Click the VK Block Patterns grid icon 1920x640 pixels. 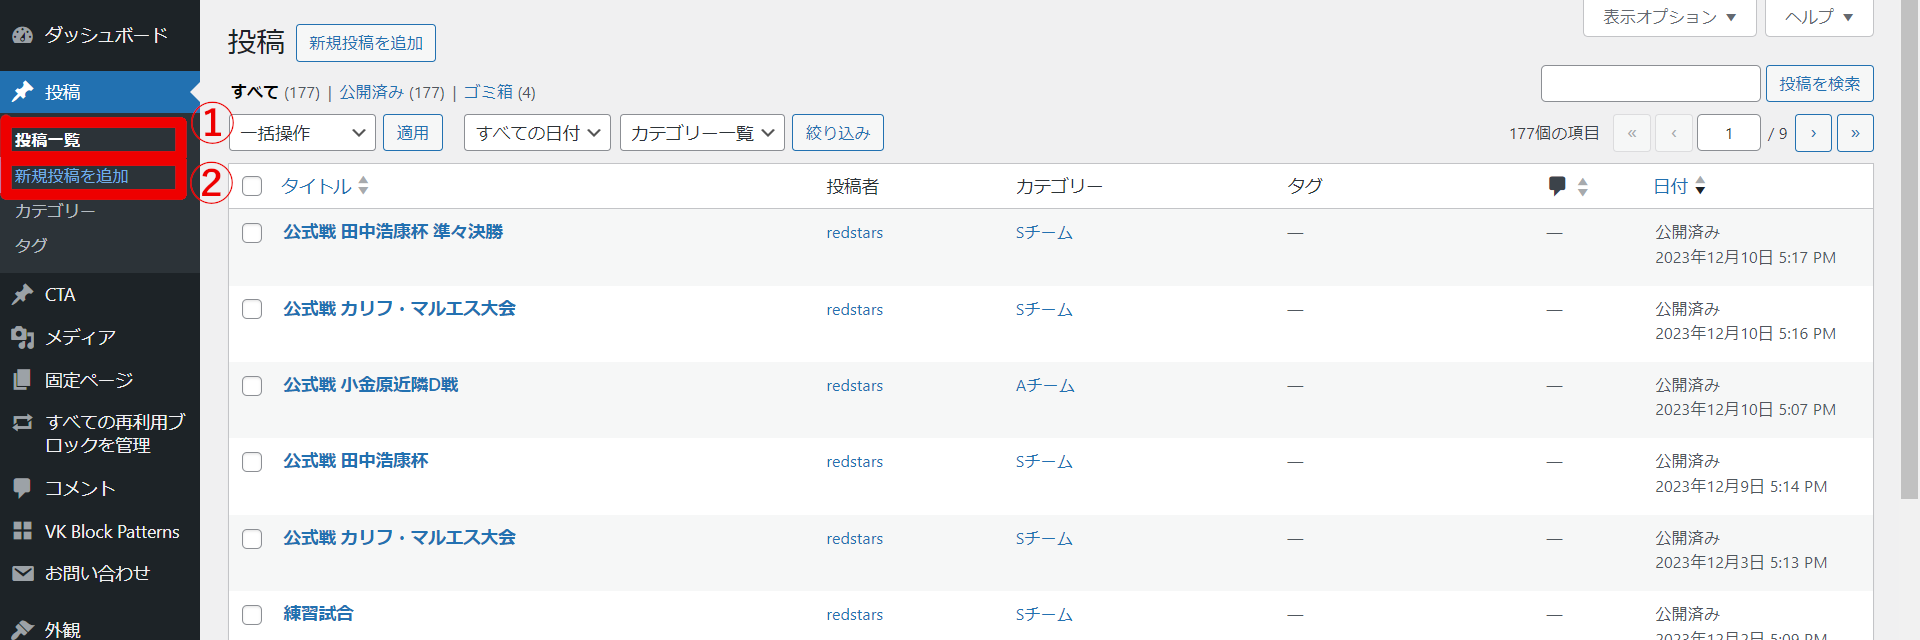22,531
